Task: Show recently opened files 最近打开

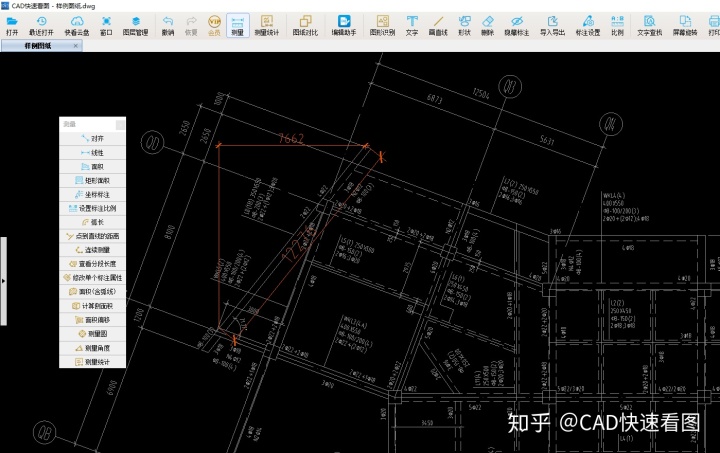Action: tap(41, 26)
